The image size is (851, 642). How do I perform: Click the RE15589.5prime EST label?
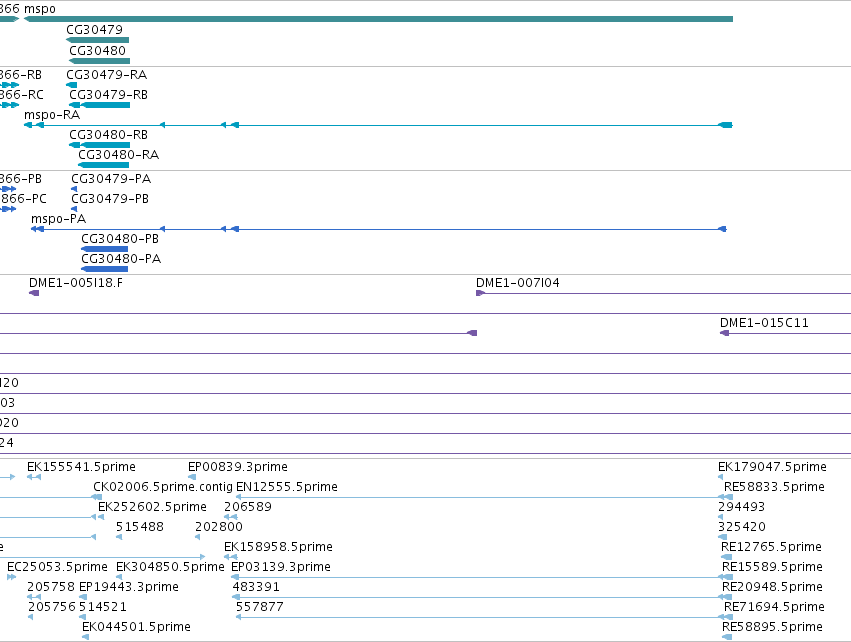point(772,567)
